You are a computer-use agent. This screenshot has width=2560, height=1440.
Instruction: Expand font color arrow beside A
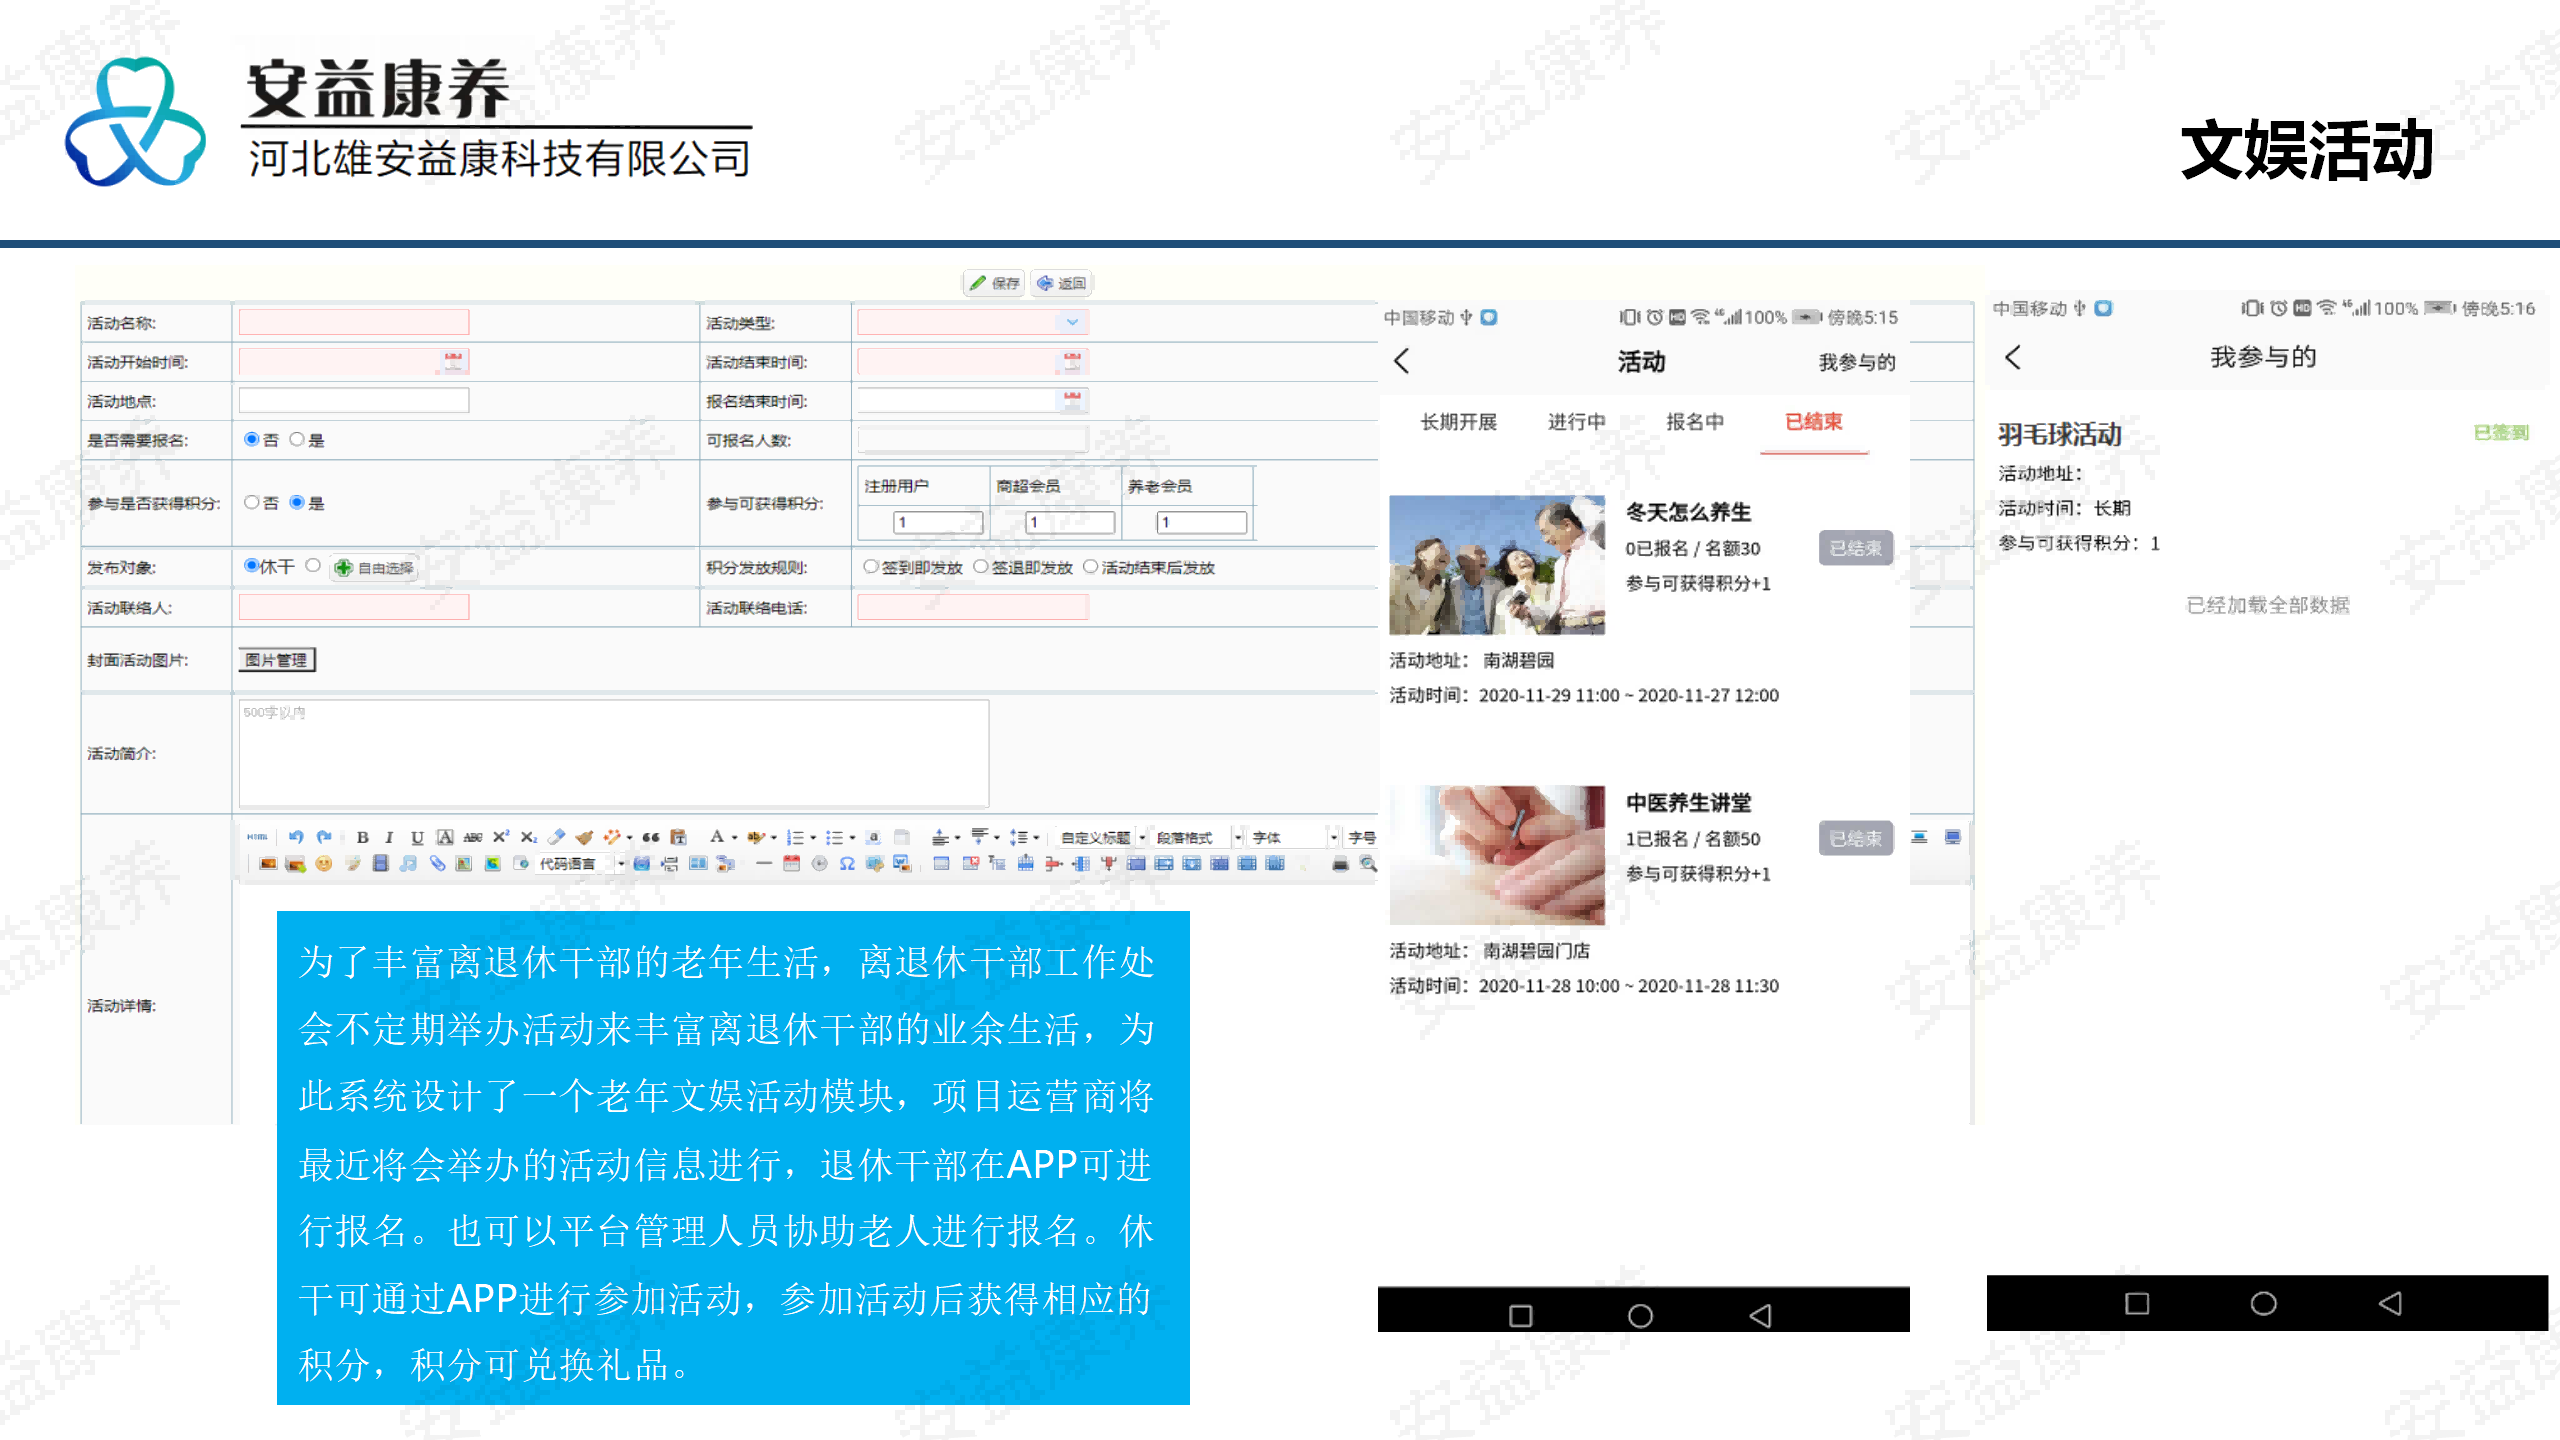coord(734,838)
